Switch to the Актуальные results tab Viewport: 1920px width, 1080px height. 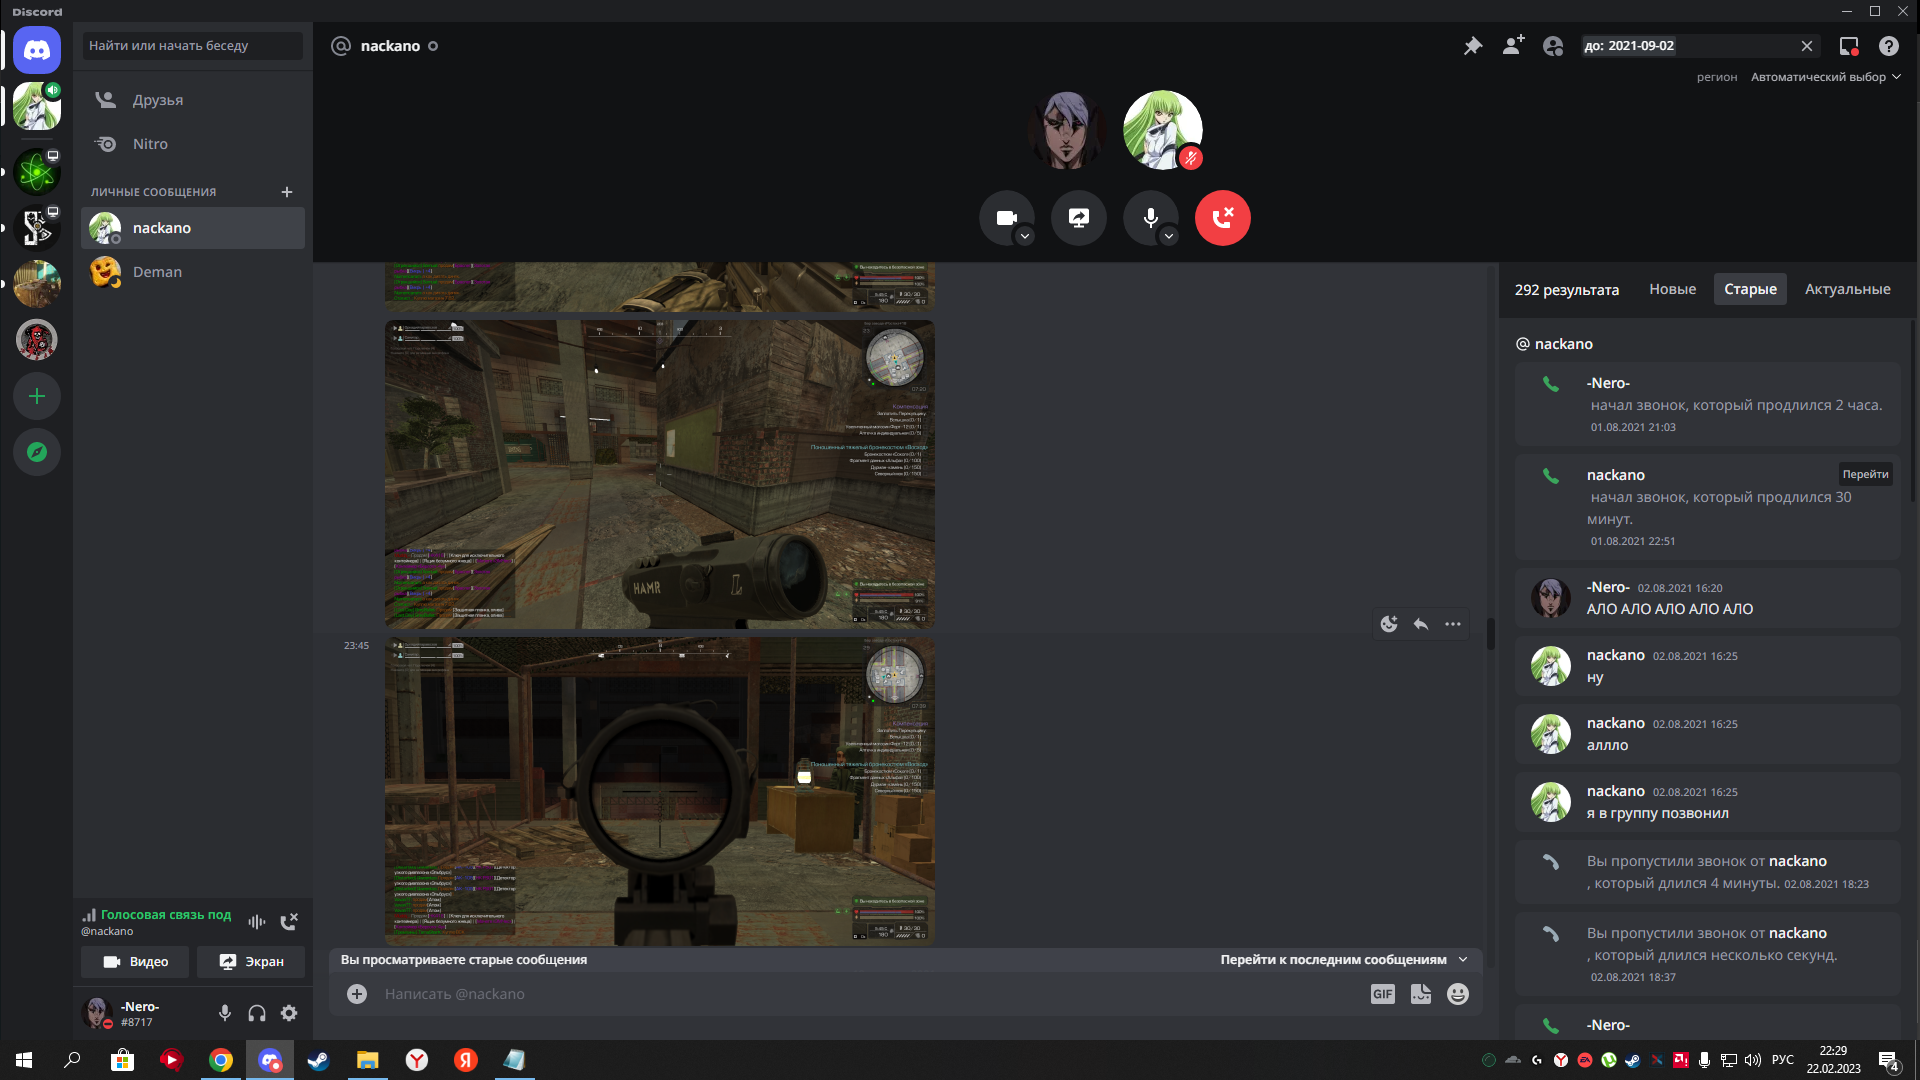click(x=1847, y=289)
